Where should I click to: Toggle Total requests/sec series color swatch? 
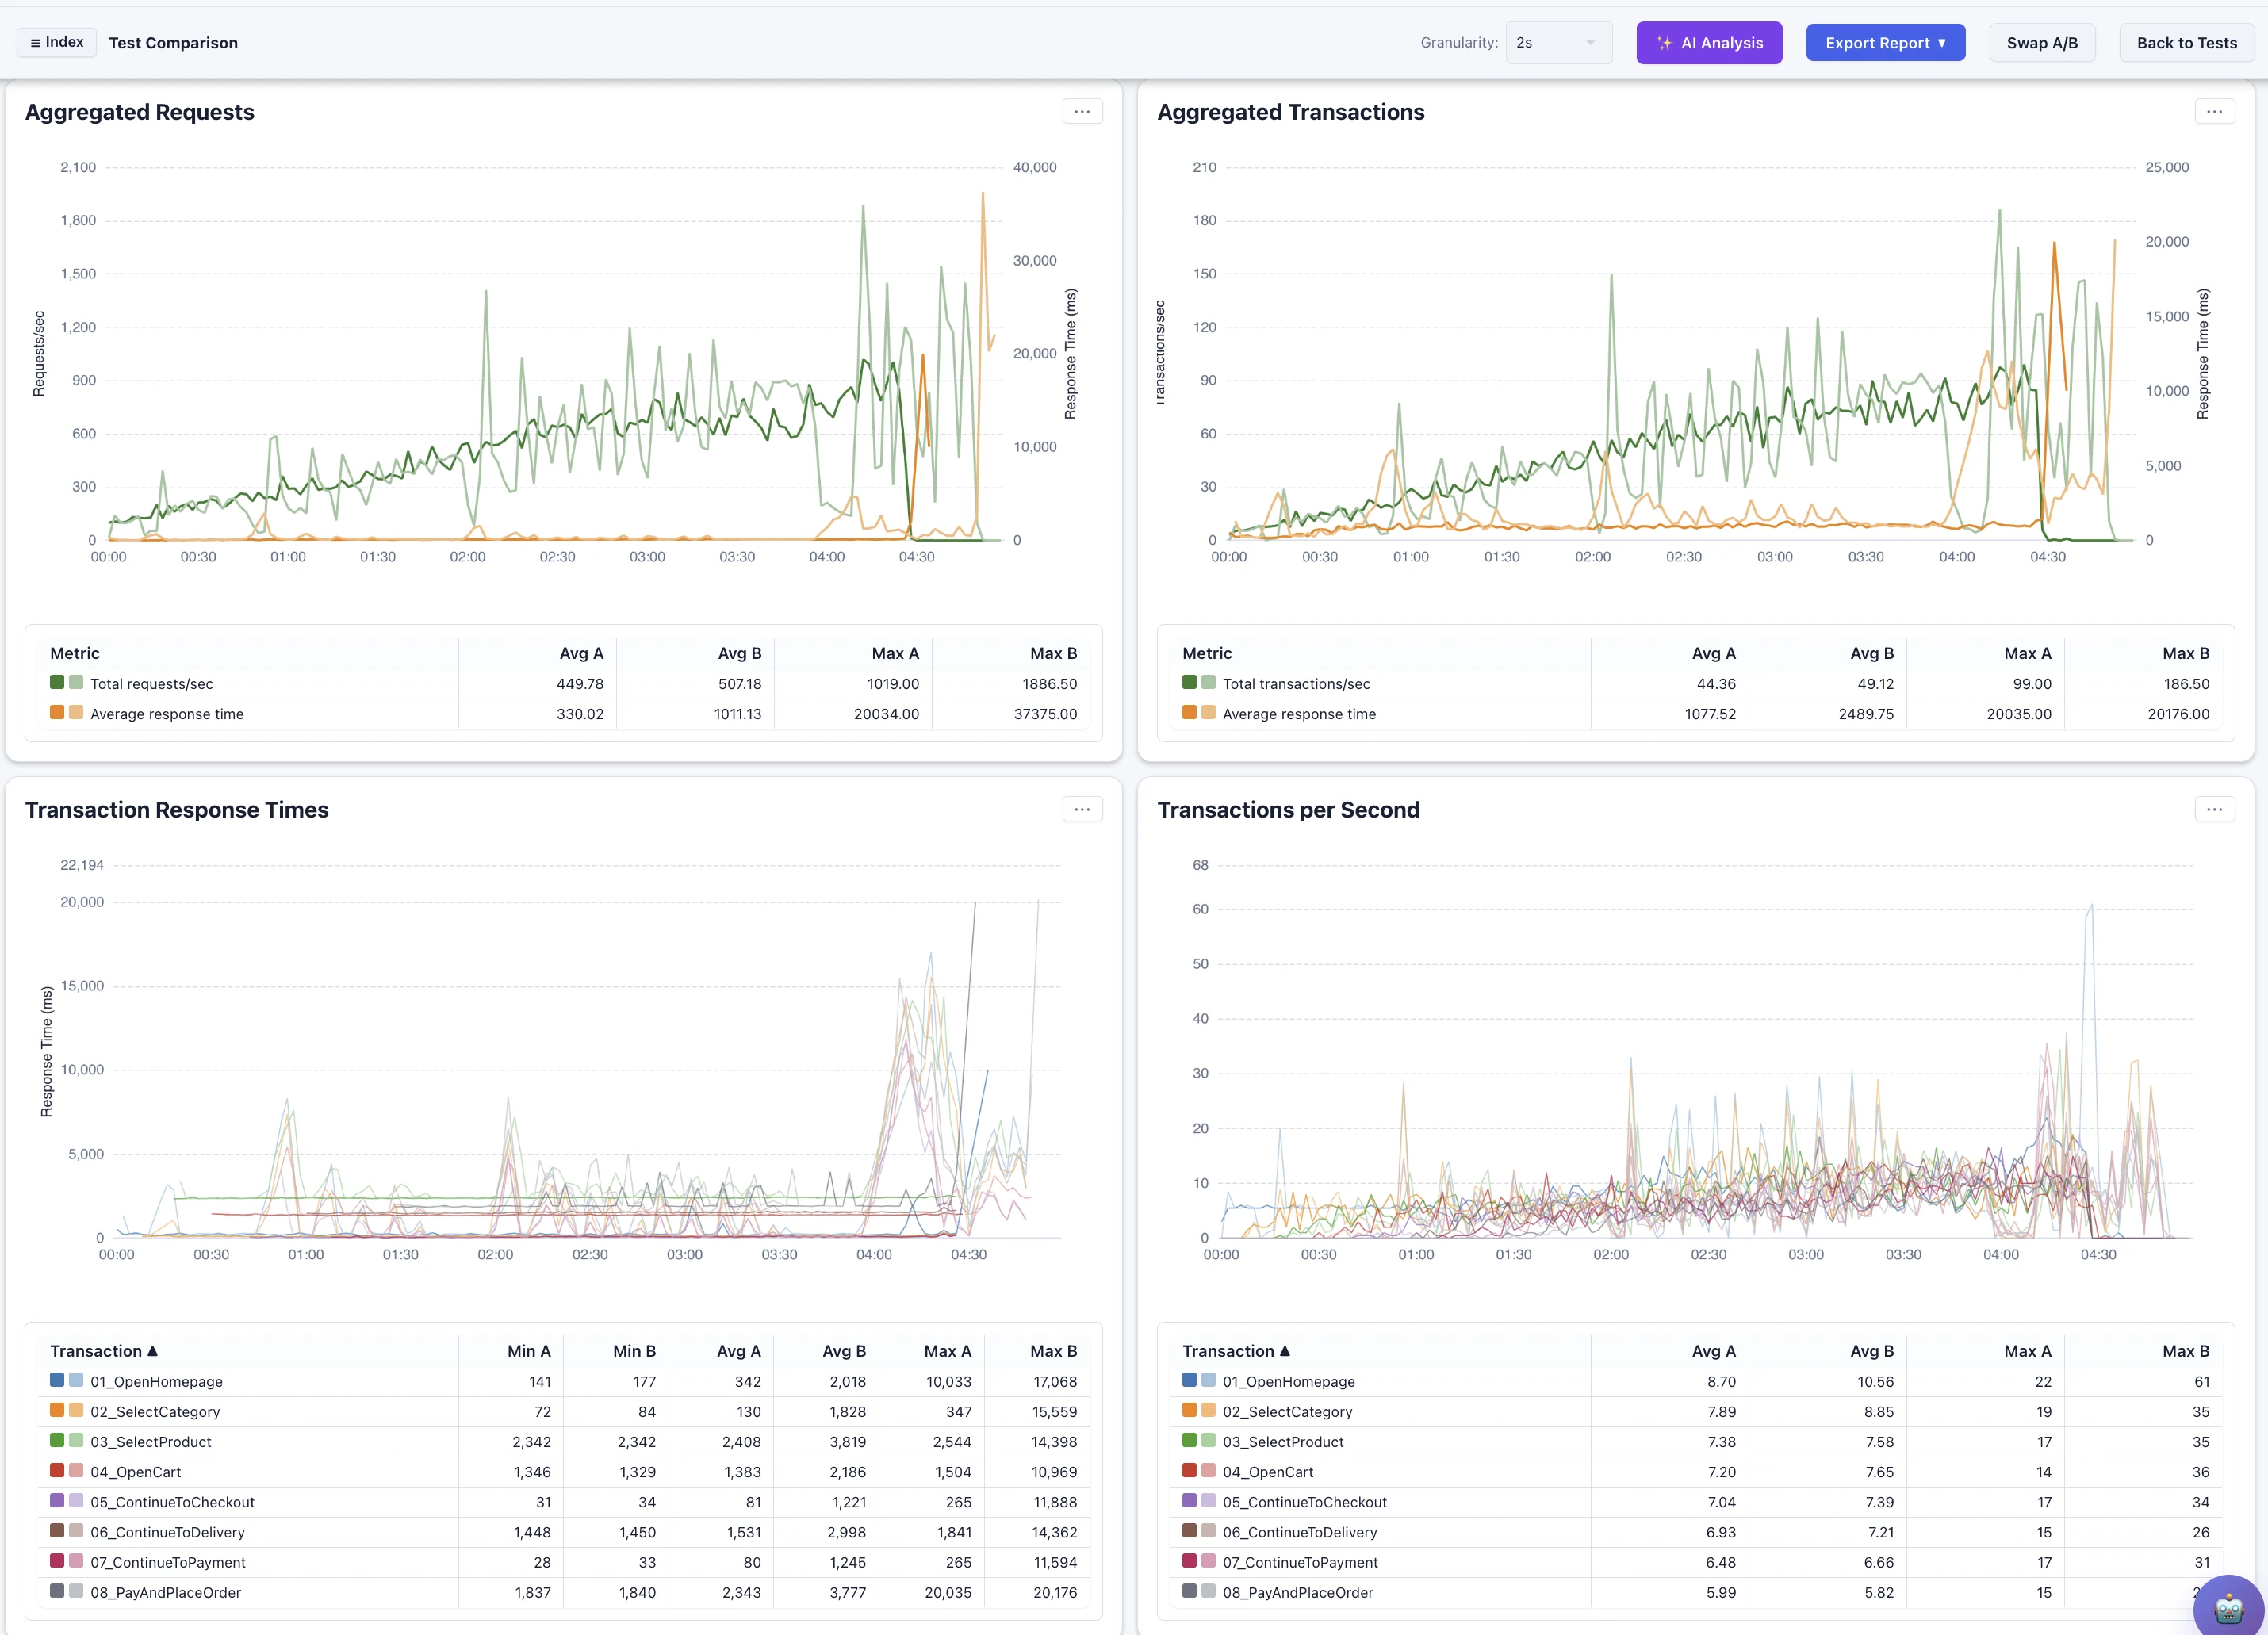67,682
